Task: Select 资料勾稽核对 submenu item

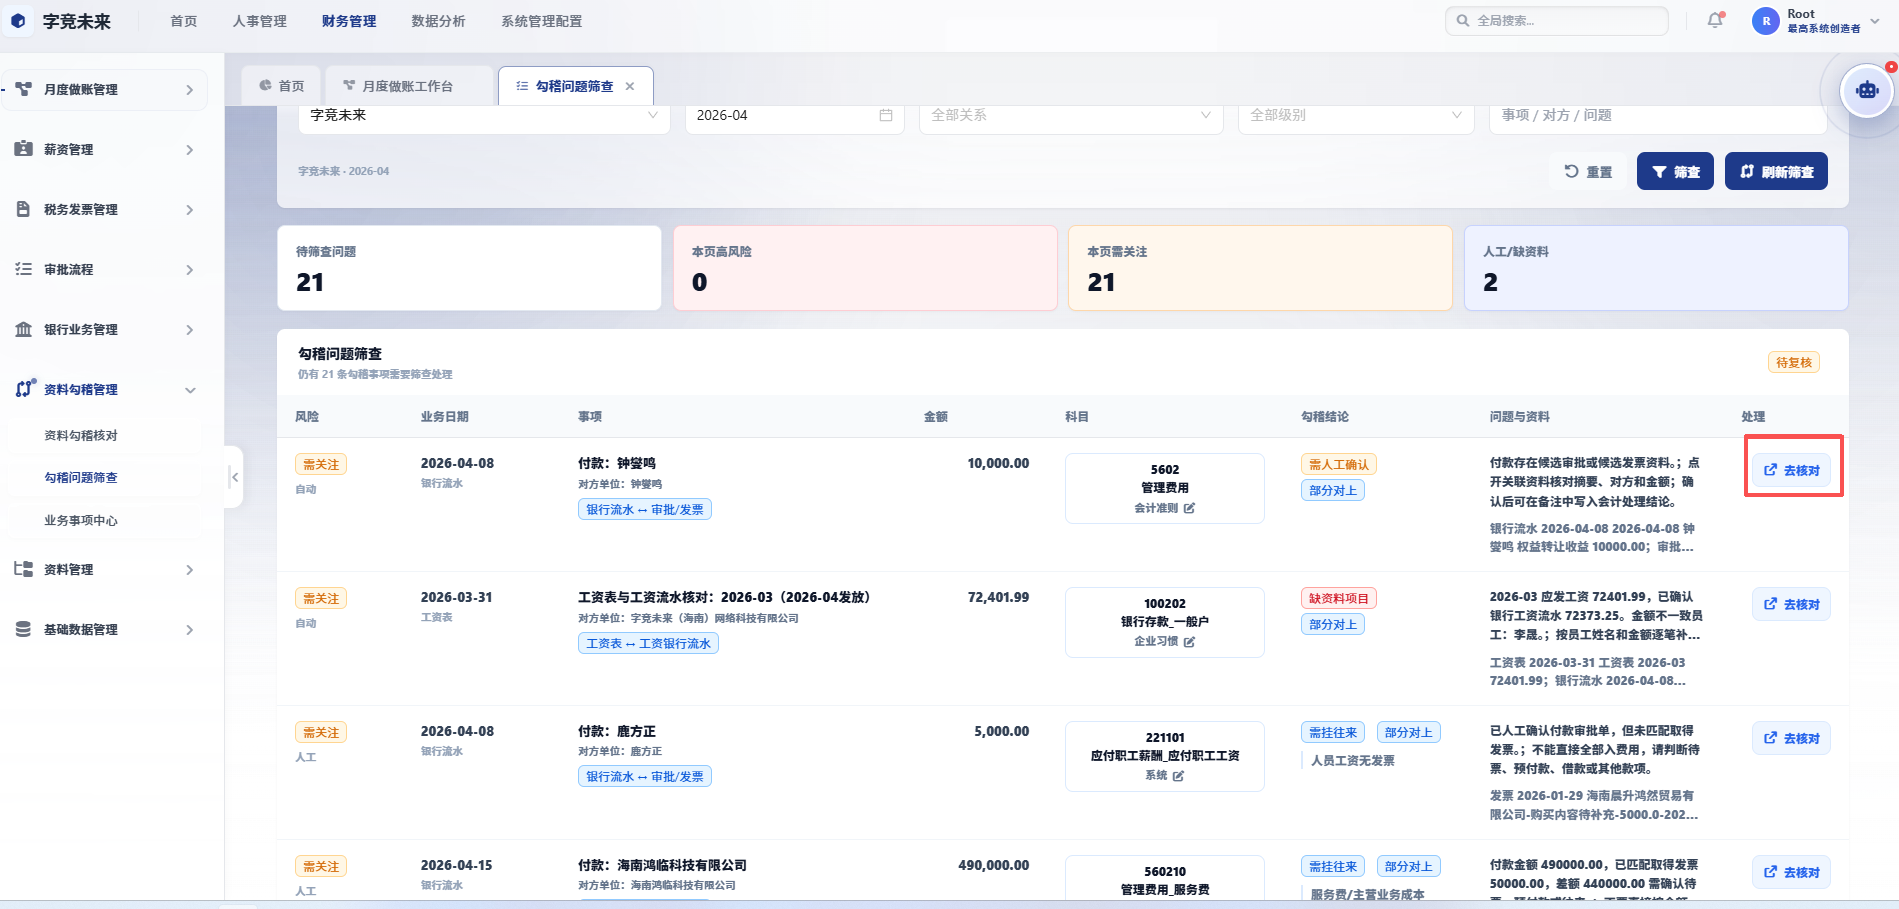Action: [x=81, y=435]
